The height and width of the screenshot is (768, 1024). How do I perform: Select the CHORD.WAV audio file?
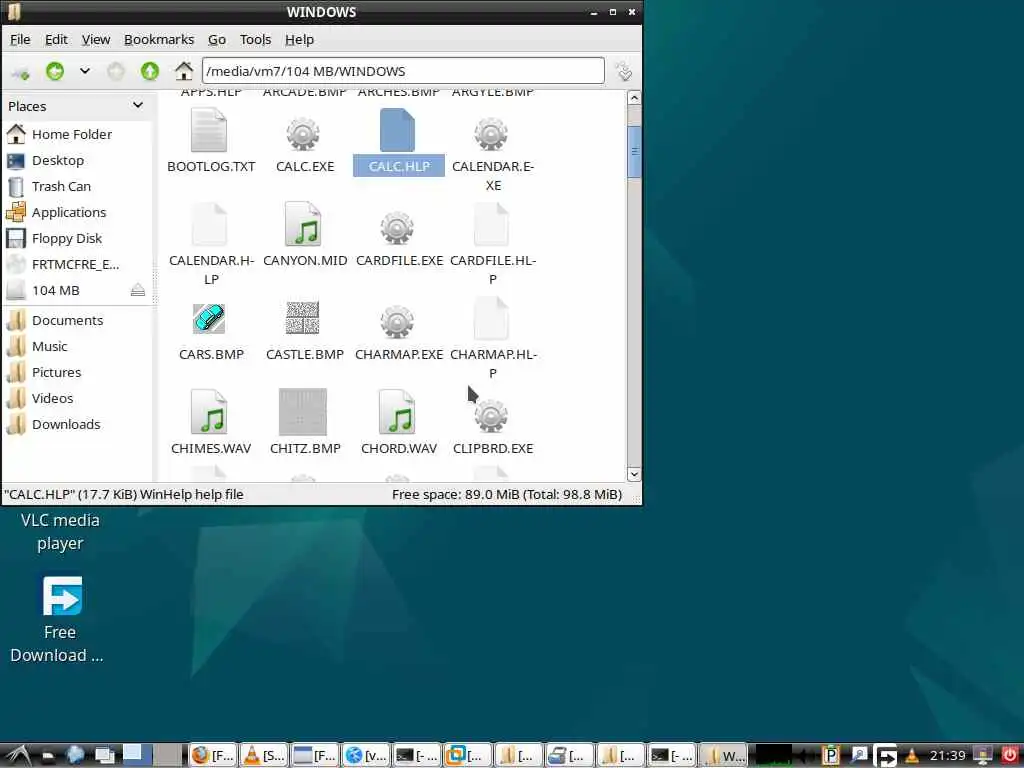(397, 413)
